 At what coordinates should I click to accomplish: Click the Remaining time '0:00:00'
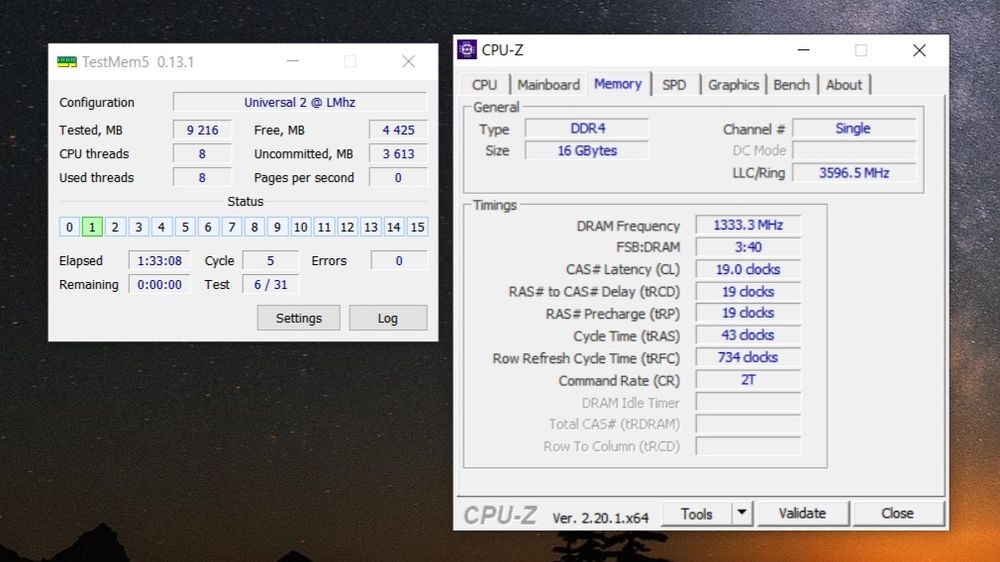[159, 285]
